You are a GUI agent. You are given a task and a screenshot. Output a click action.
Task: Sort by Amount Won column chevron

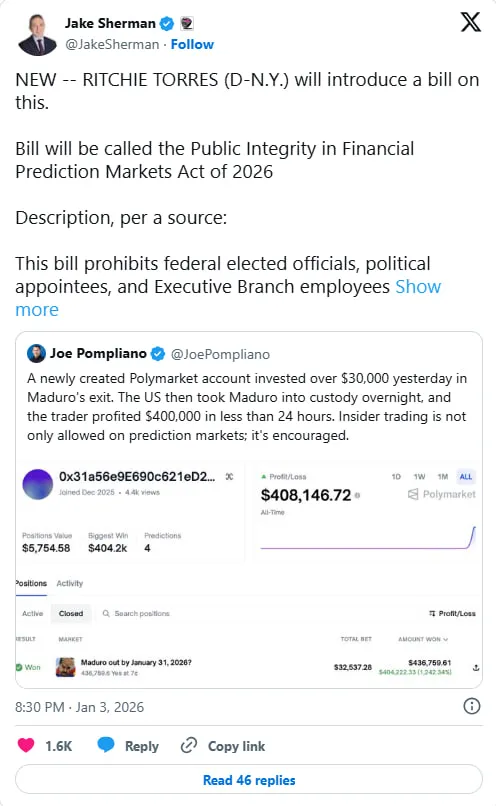tap(446, 639)
